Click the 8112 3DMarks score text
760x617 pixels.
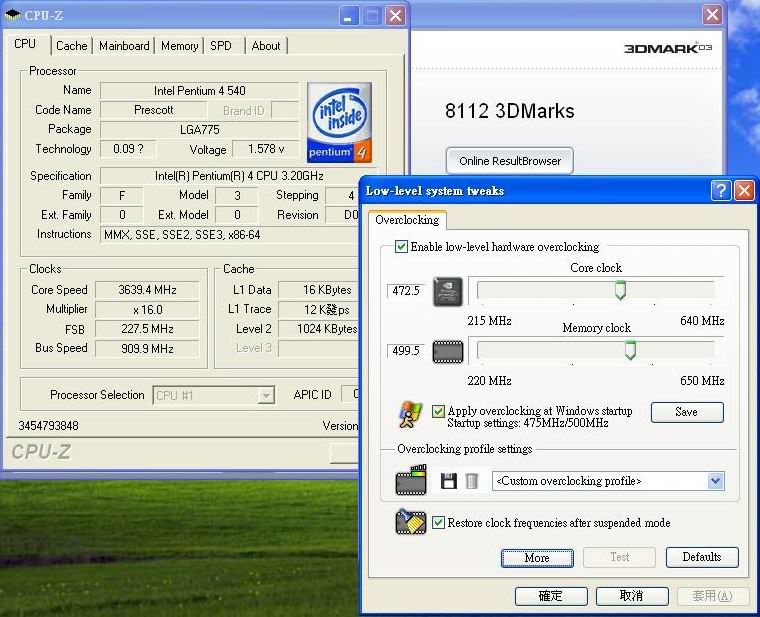pyautogui.click(x=509, y=111)
